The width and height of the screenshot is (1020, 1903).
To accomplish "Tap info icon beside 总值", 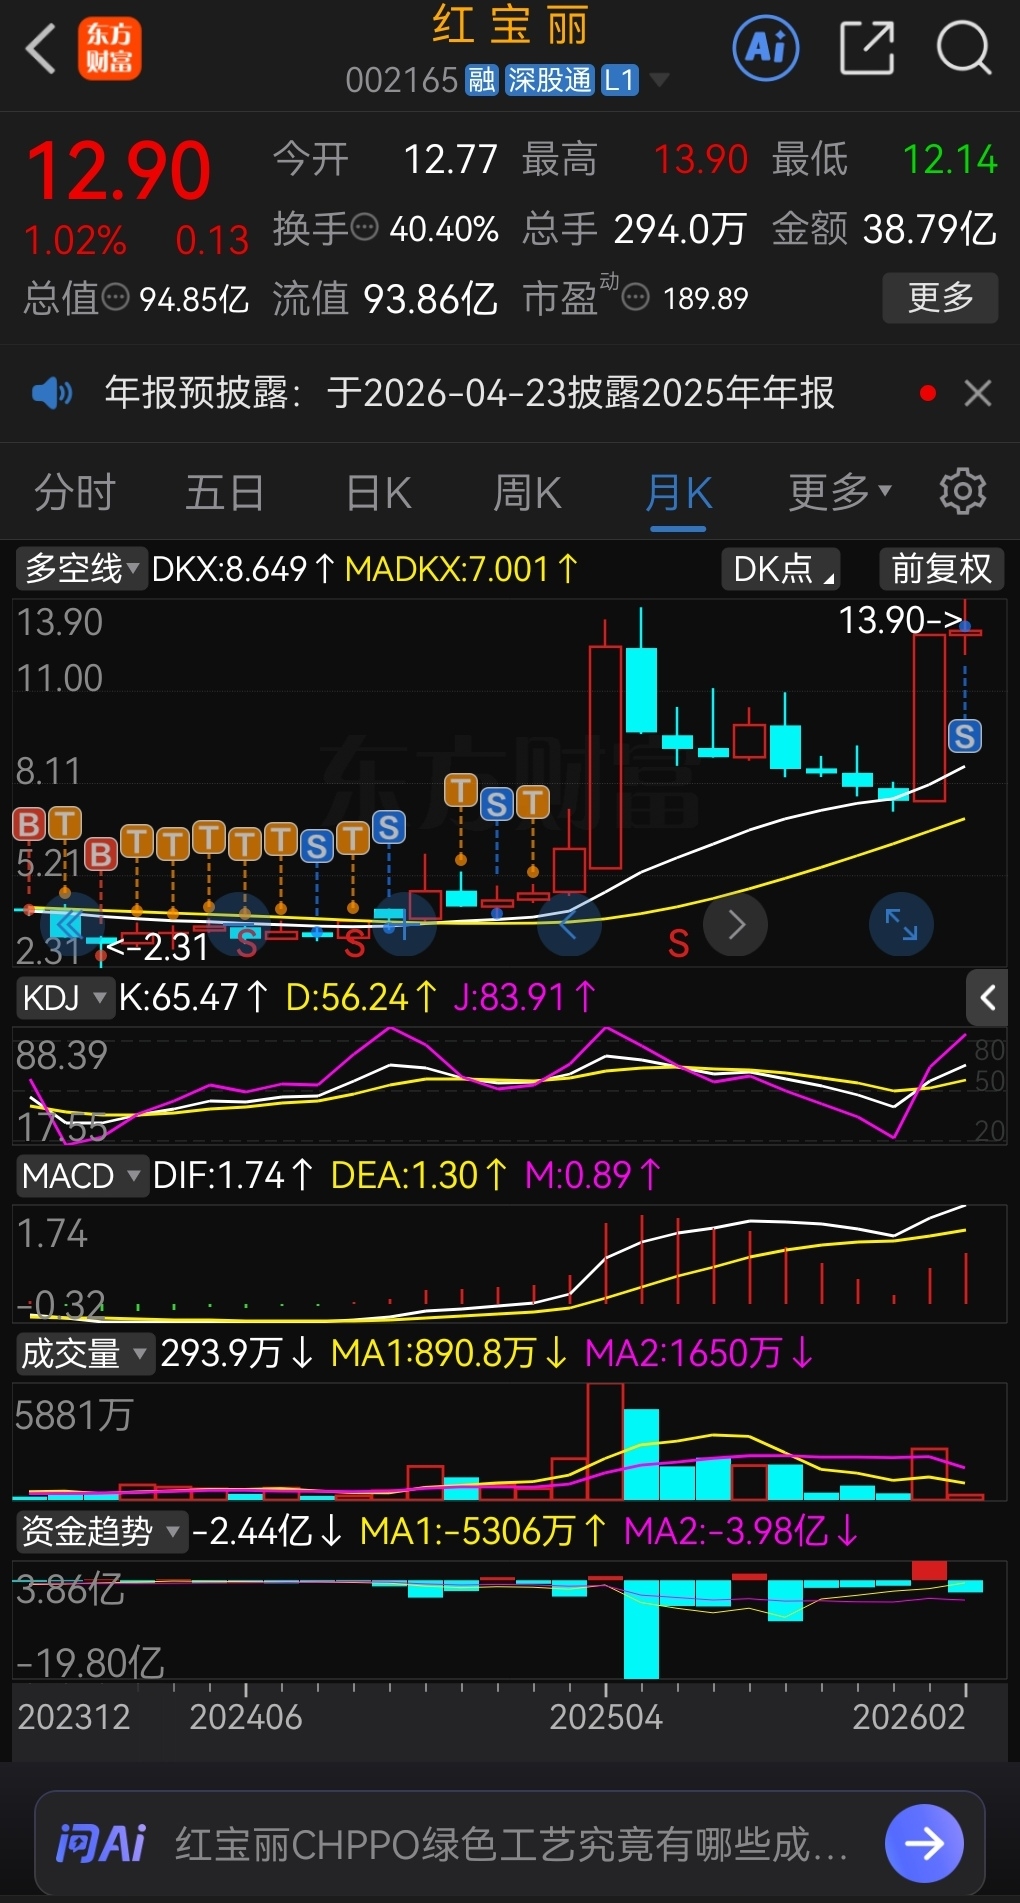I will (116, 296).
